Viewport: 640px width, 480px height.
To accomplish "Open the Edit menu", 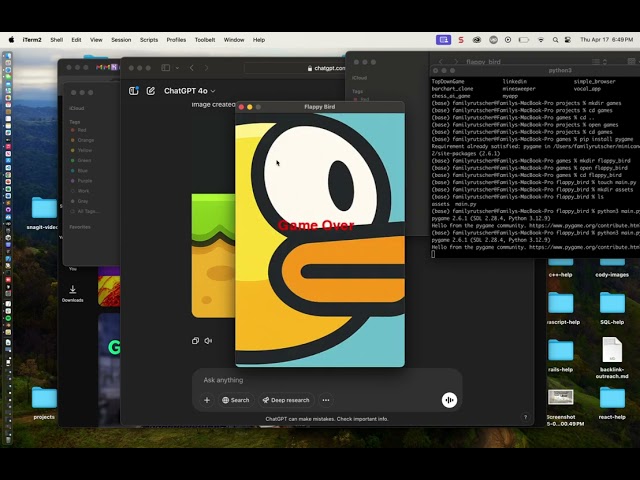I will point(76,40).
